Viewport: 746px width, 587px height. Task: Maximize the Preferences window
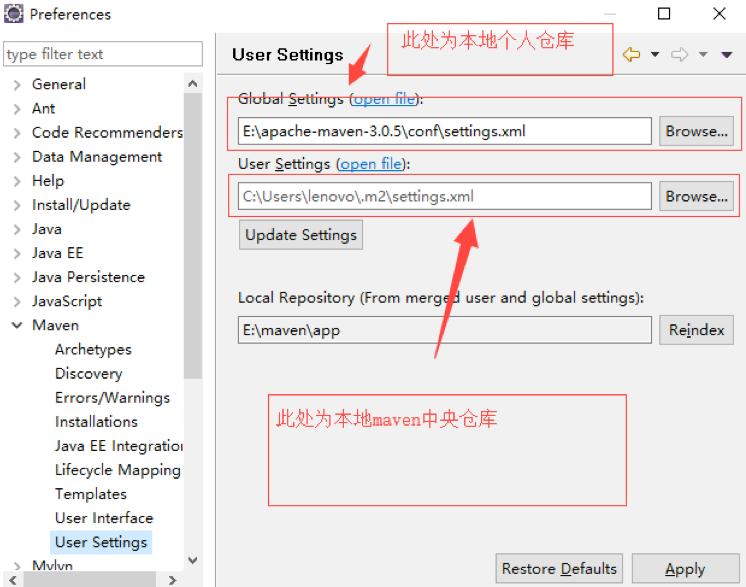[x=664, y=13]
